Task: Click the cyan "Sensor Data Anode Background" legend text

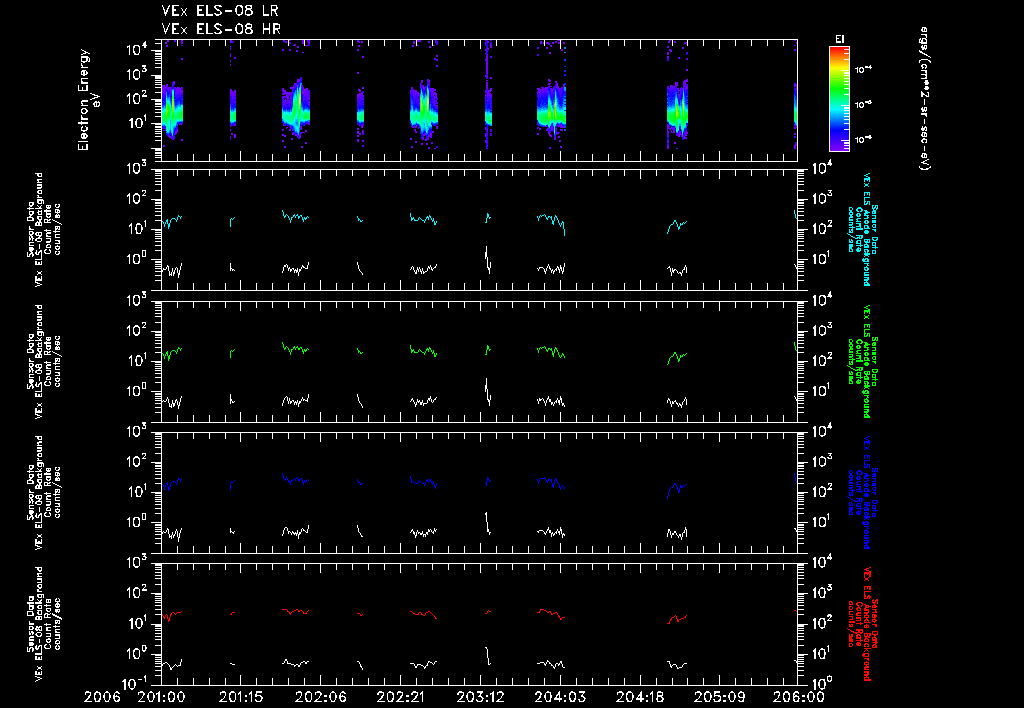Action: [x=863, y=229]
